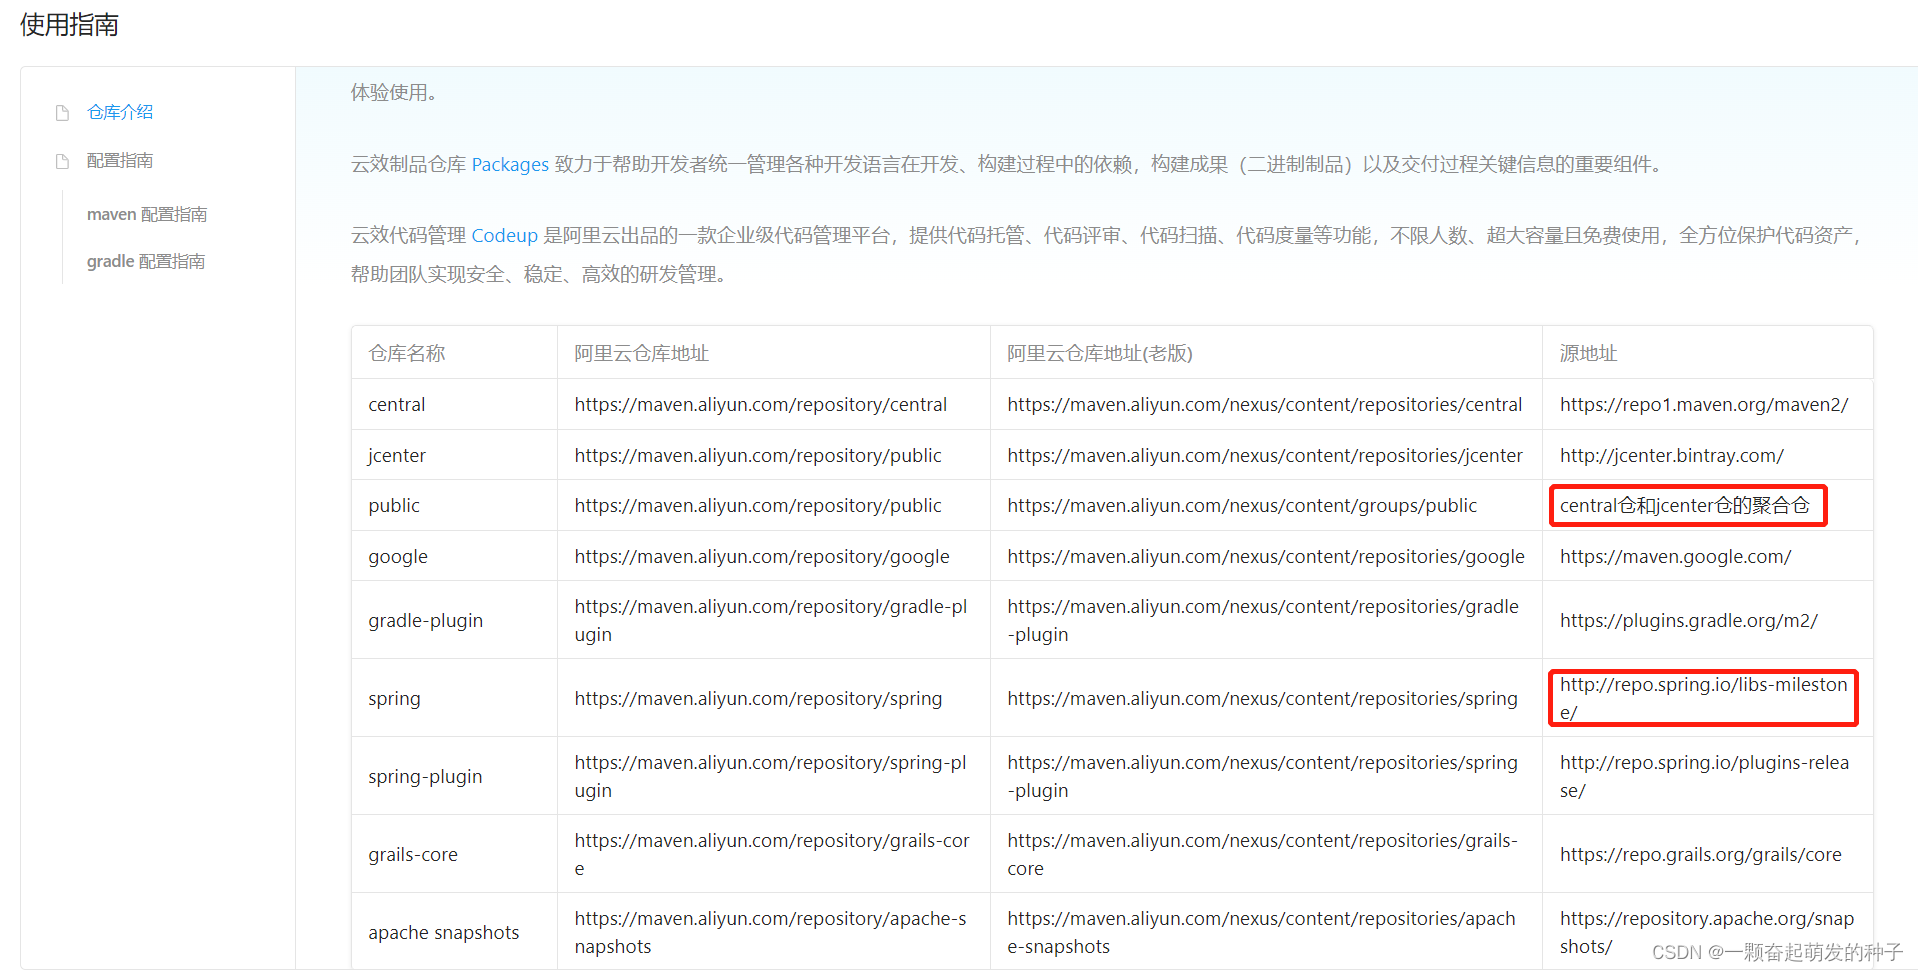Select the spring repository name cell
1918x971 pixels.
pyautogui.click(x=394, y=698)
